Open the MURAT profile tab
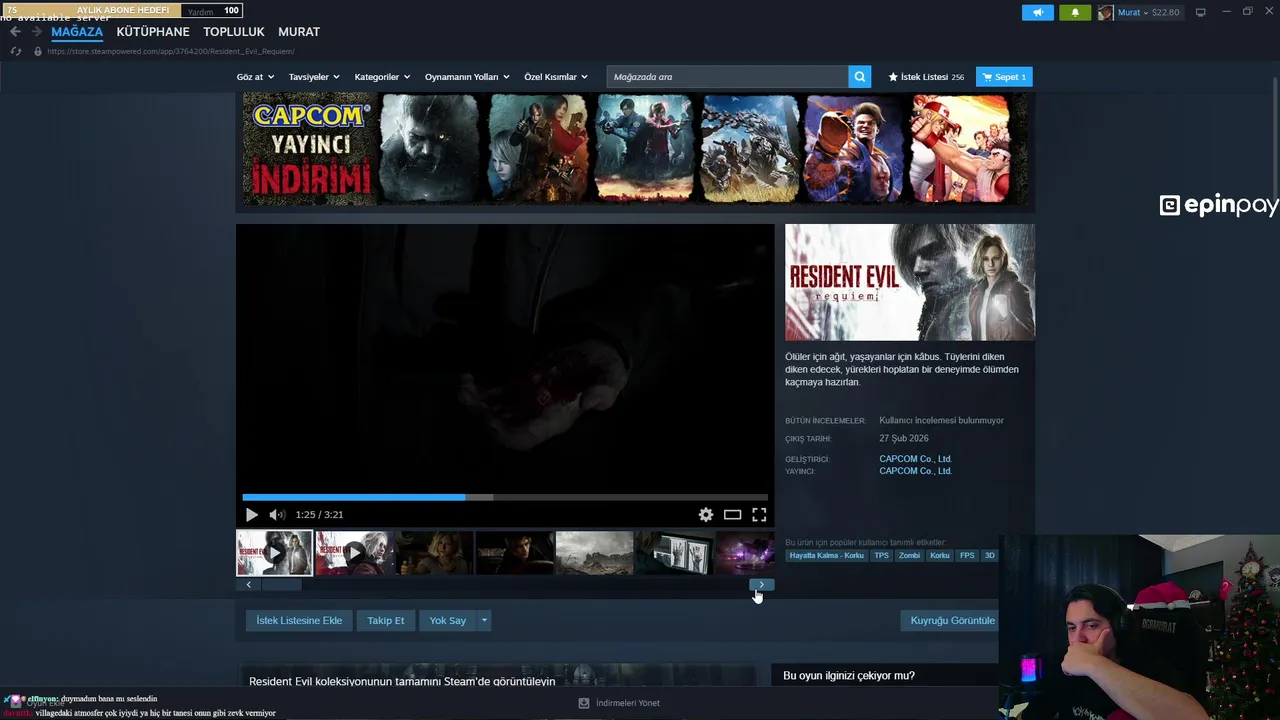 click(x=299, y=32)
